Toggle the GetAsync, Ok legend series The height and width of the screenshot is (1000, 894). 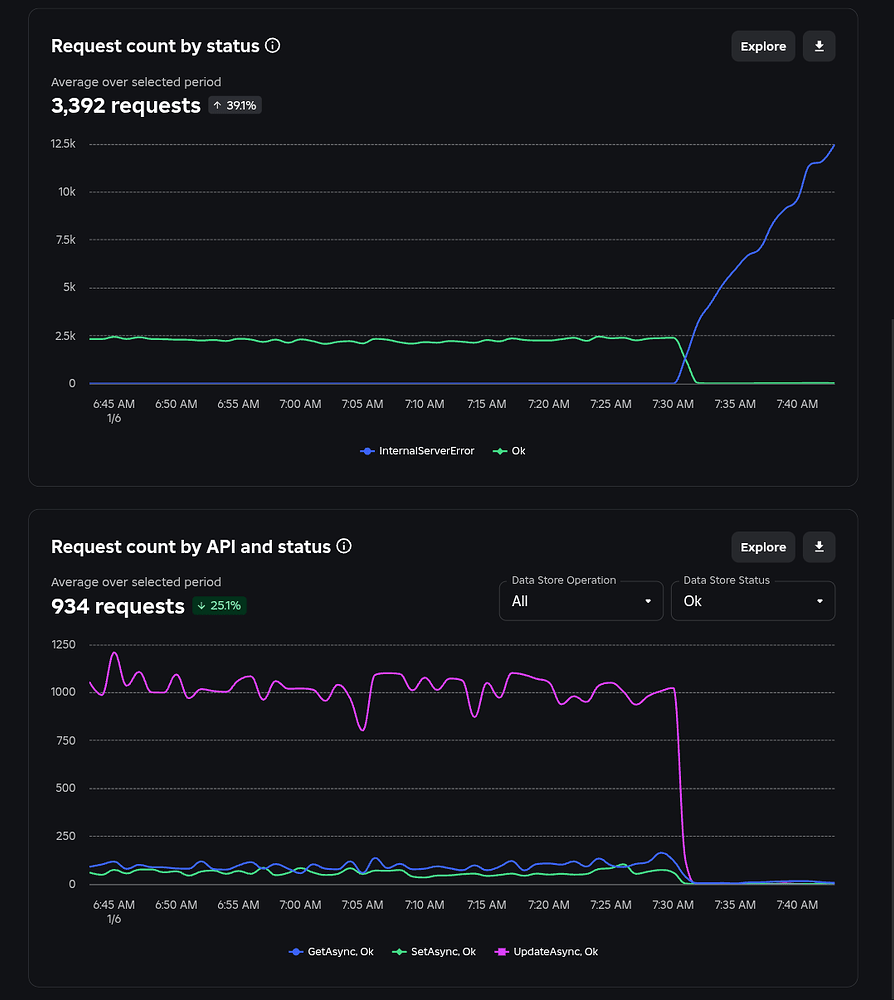(332, 952)
